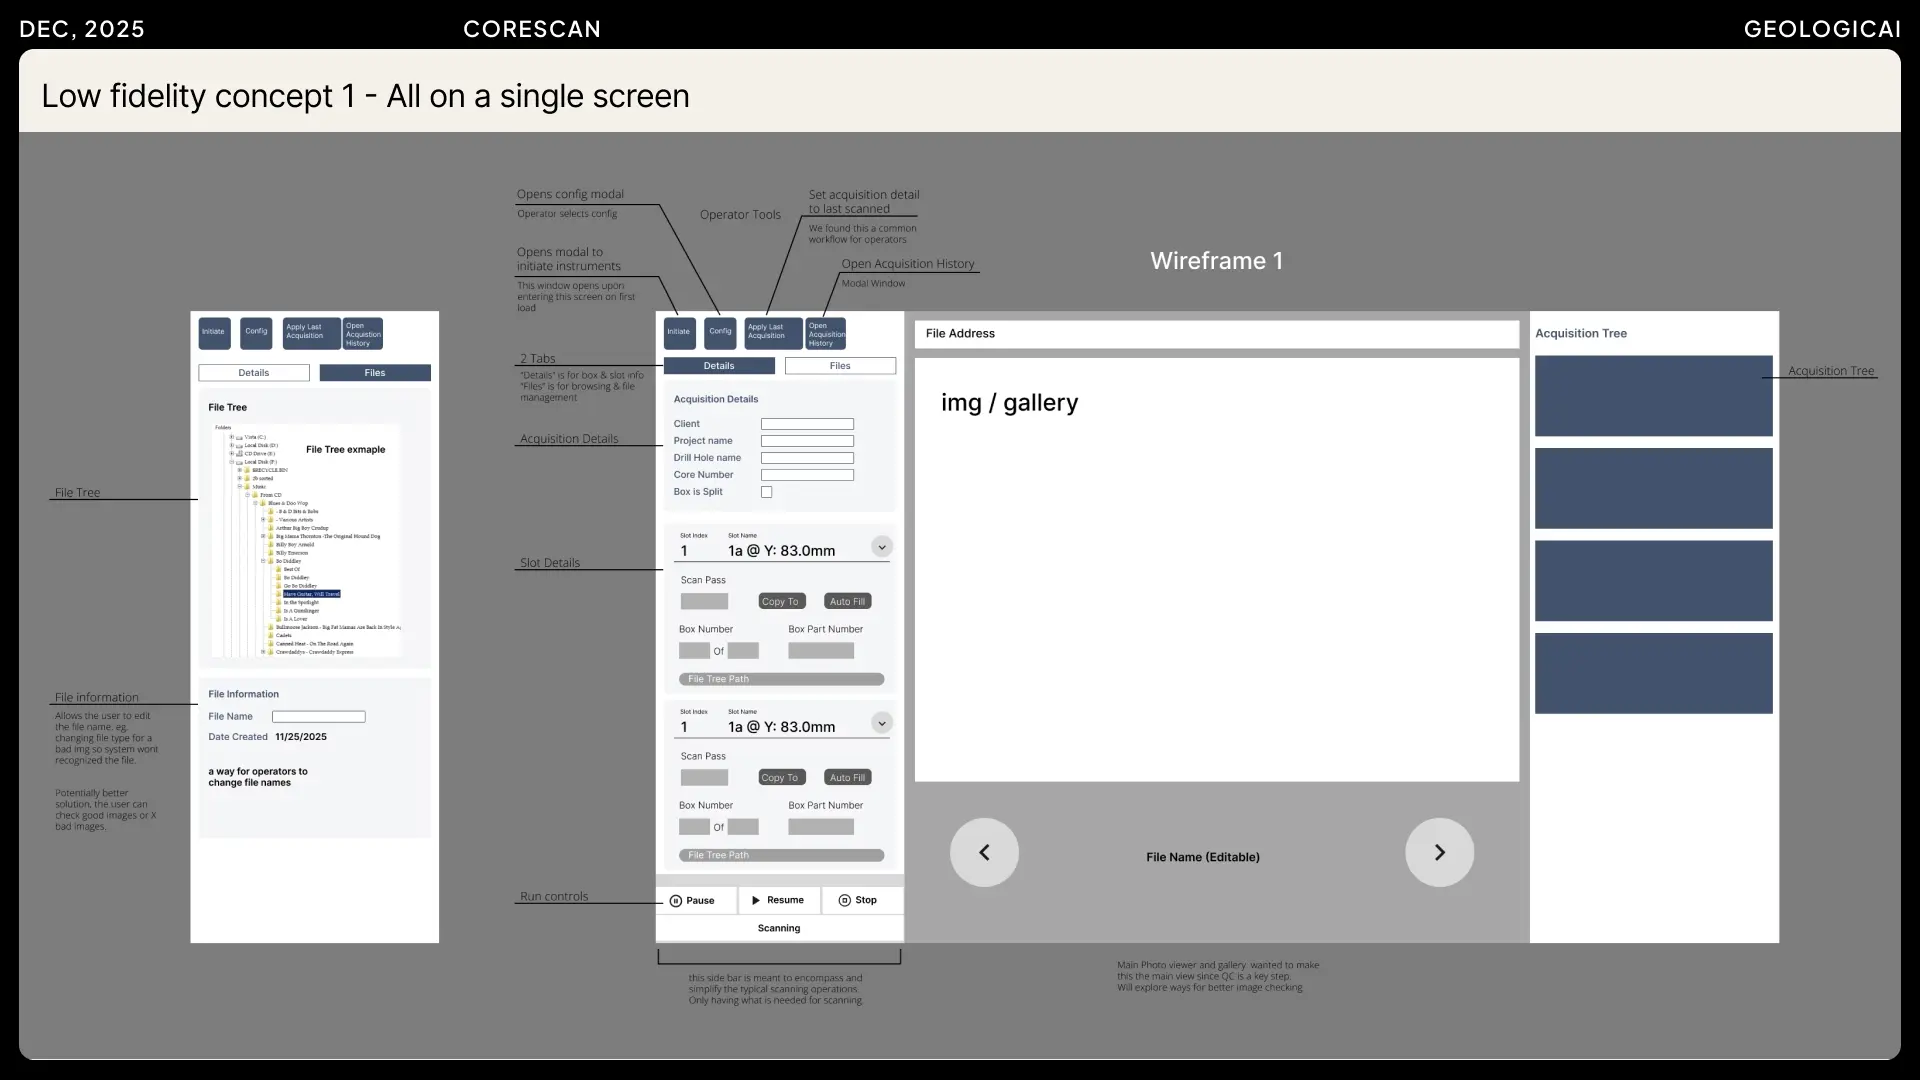Image resolution: width=1920 pixels, height=1080 pixels.
Task: Expand the second slot details chevron
Action: (x=881, y=723)
